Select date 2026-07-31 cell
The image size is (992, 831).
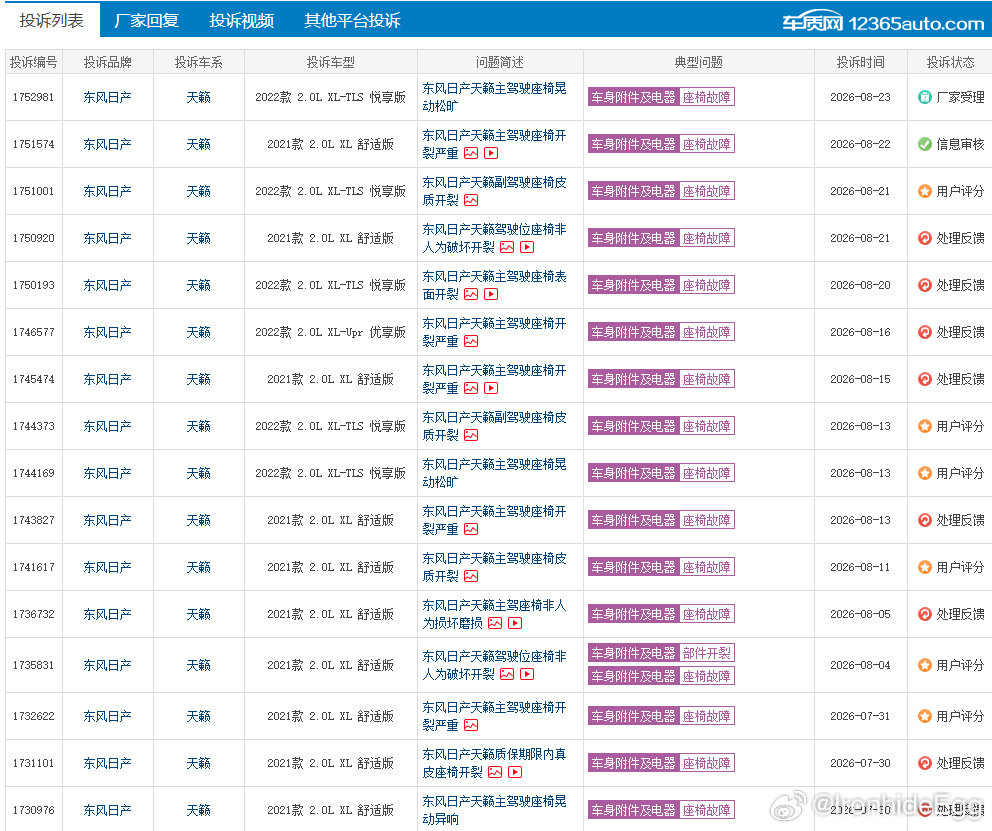tap(860, 716)
